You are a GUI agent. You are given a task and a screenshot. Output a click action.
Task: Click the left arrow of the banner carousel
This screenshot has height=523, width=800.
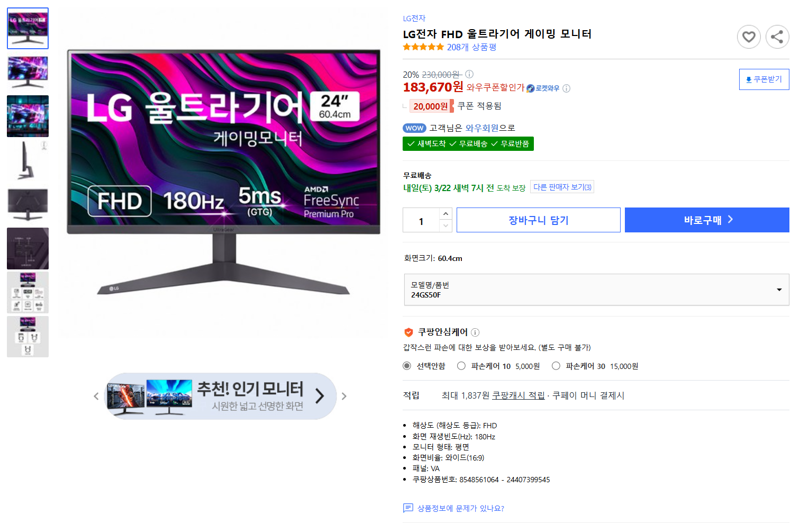tap(96, 396)
